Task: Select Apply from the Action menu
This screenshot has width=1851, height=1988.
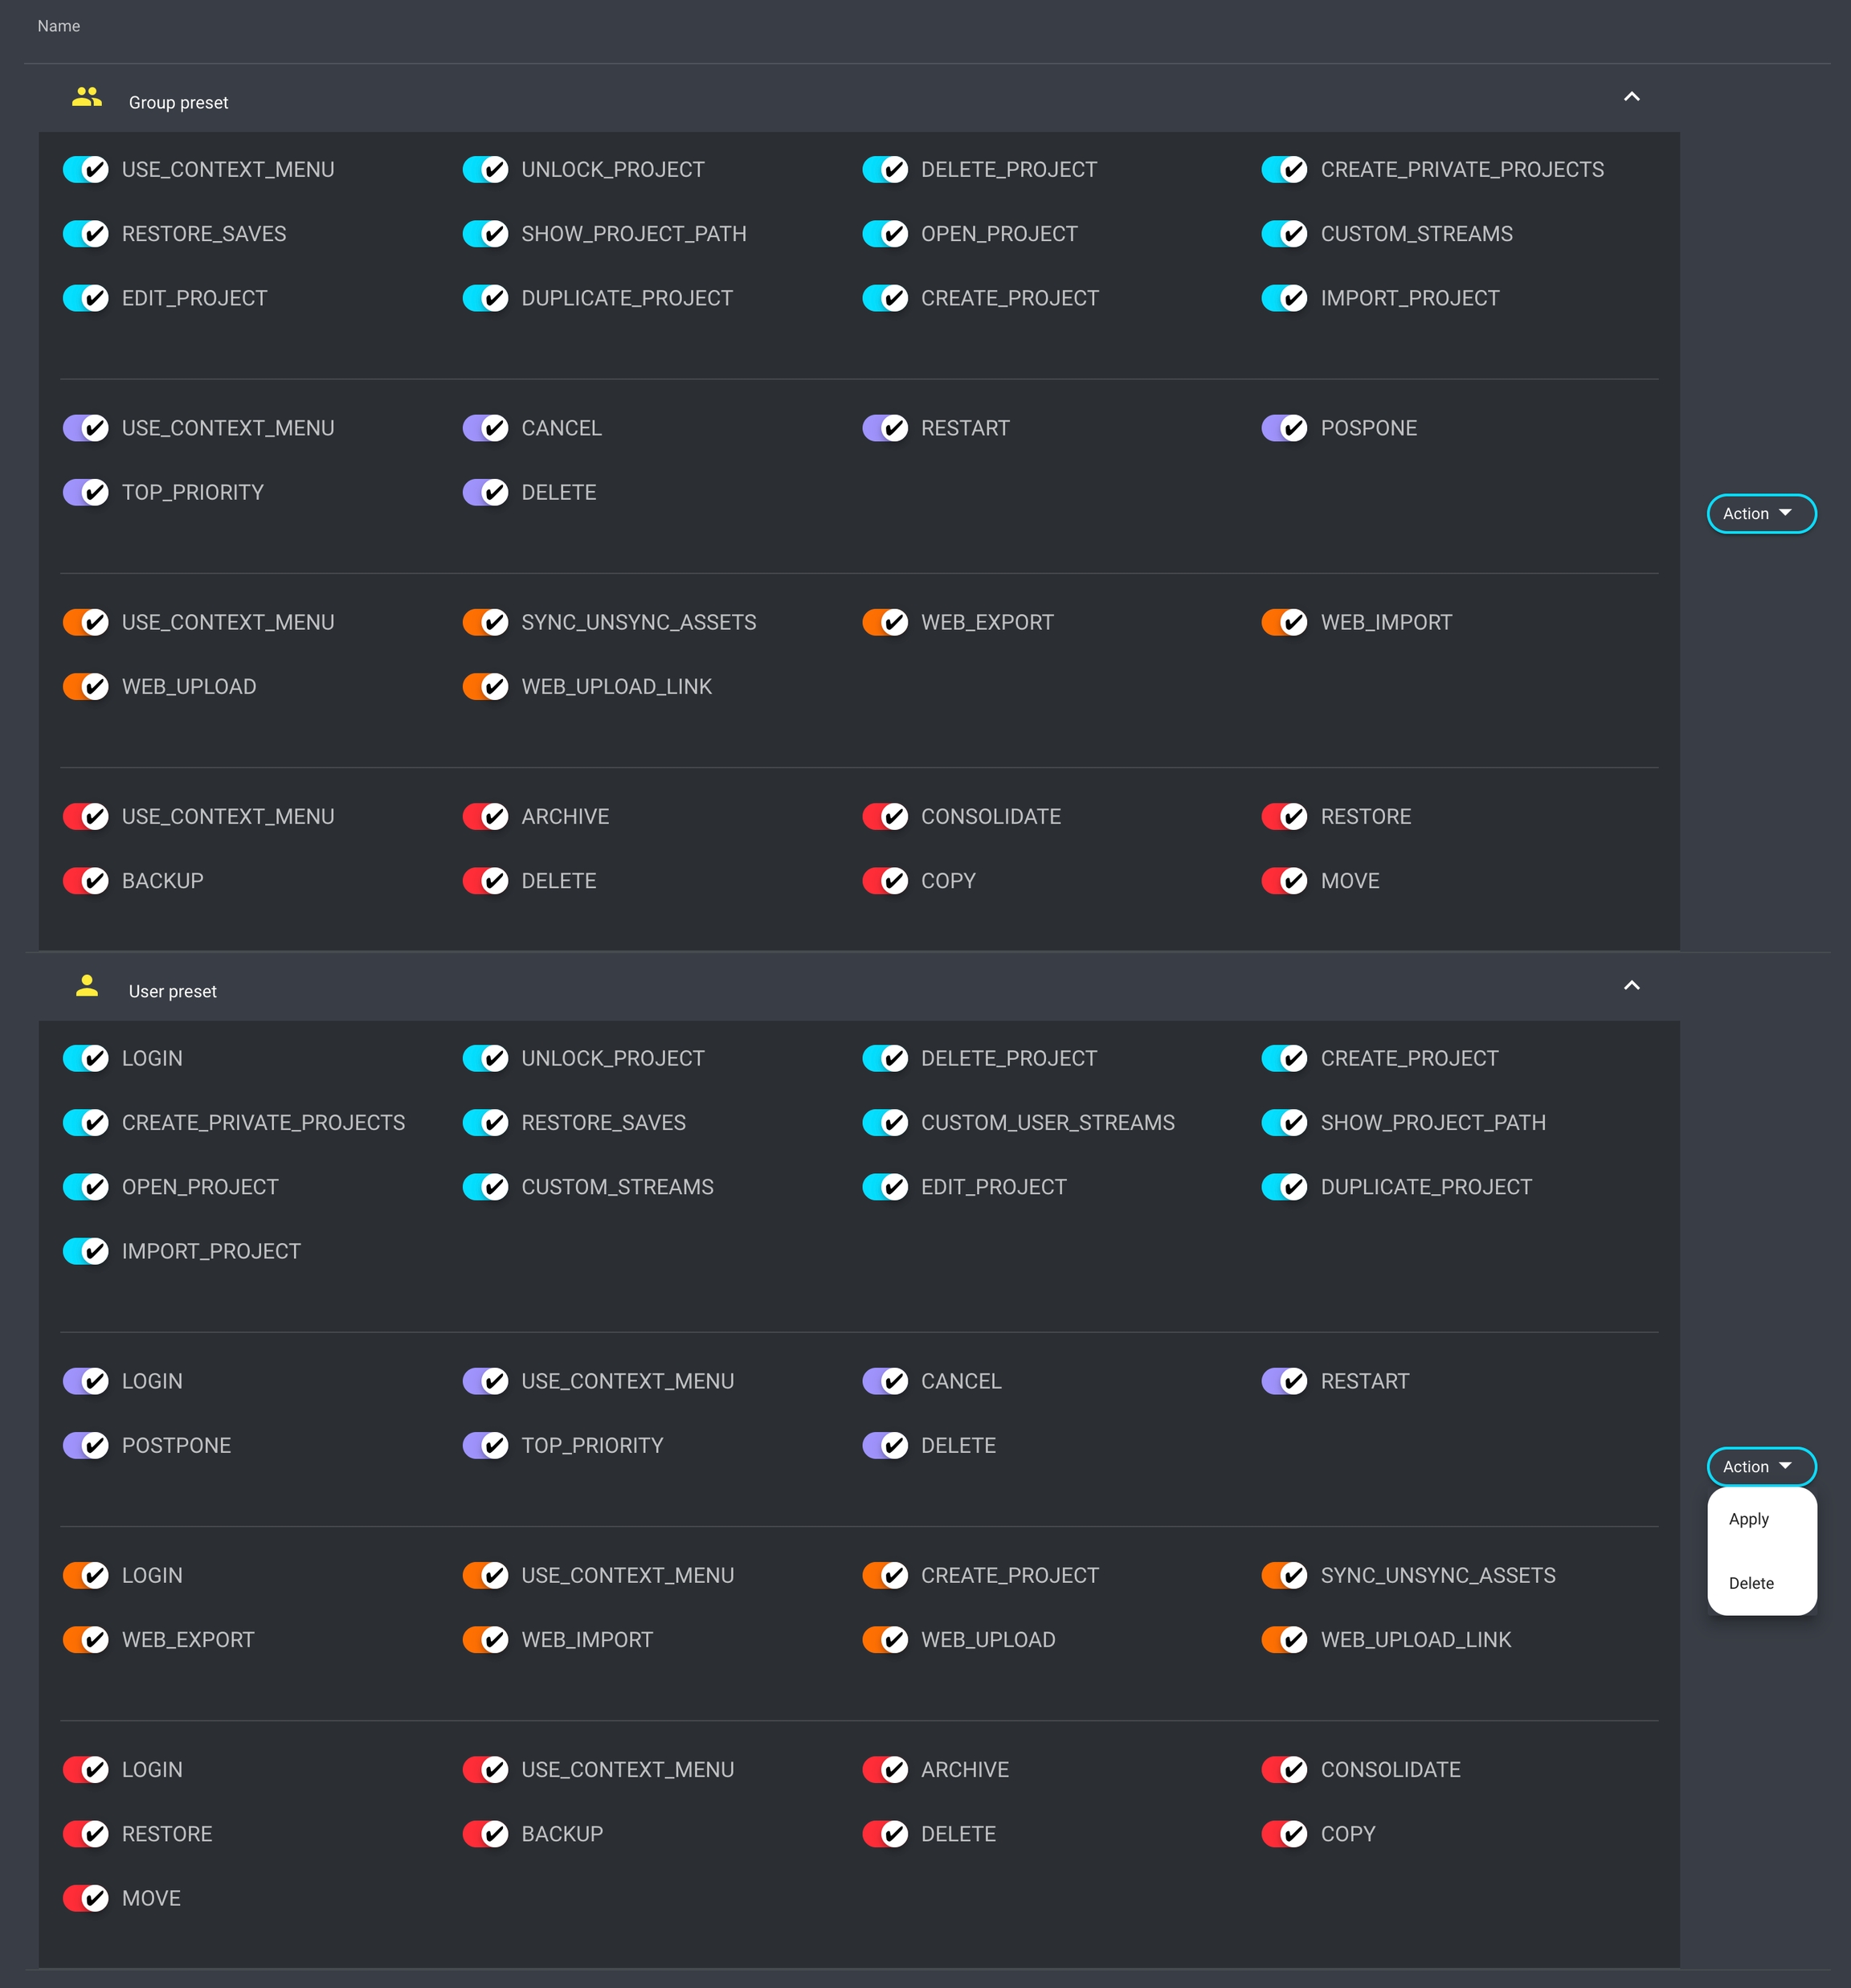Action: pos(1749,1519)
